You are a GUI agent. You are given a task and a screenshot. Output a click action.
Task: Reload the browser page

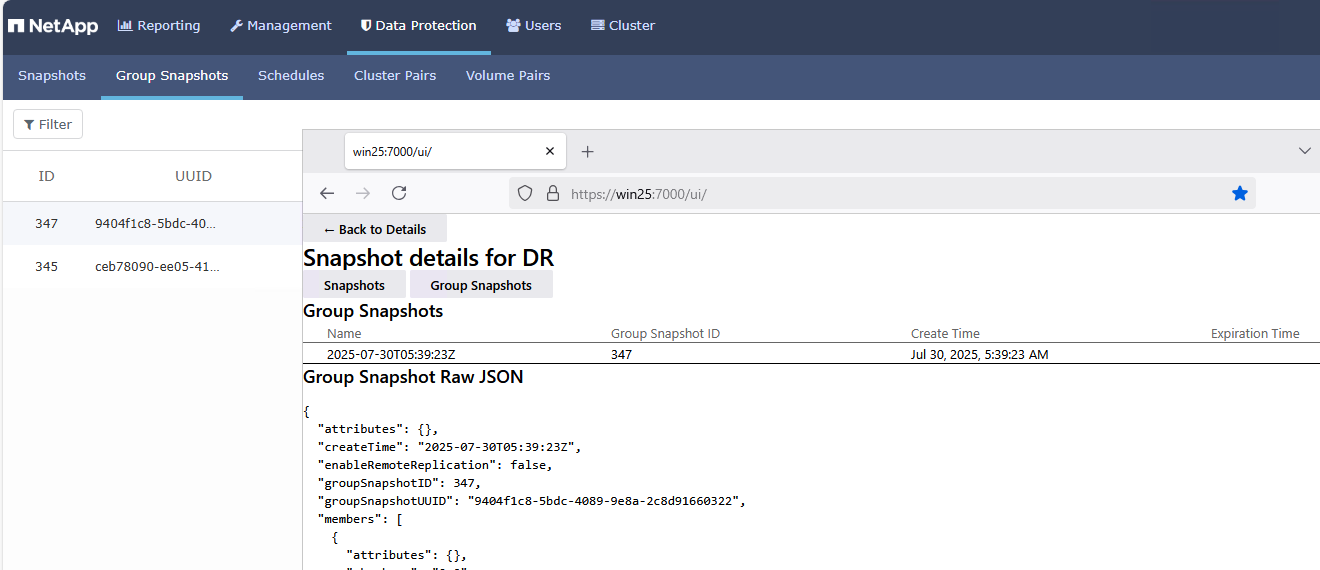(x=399, y=193)
